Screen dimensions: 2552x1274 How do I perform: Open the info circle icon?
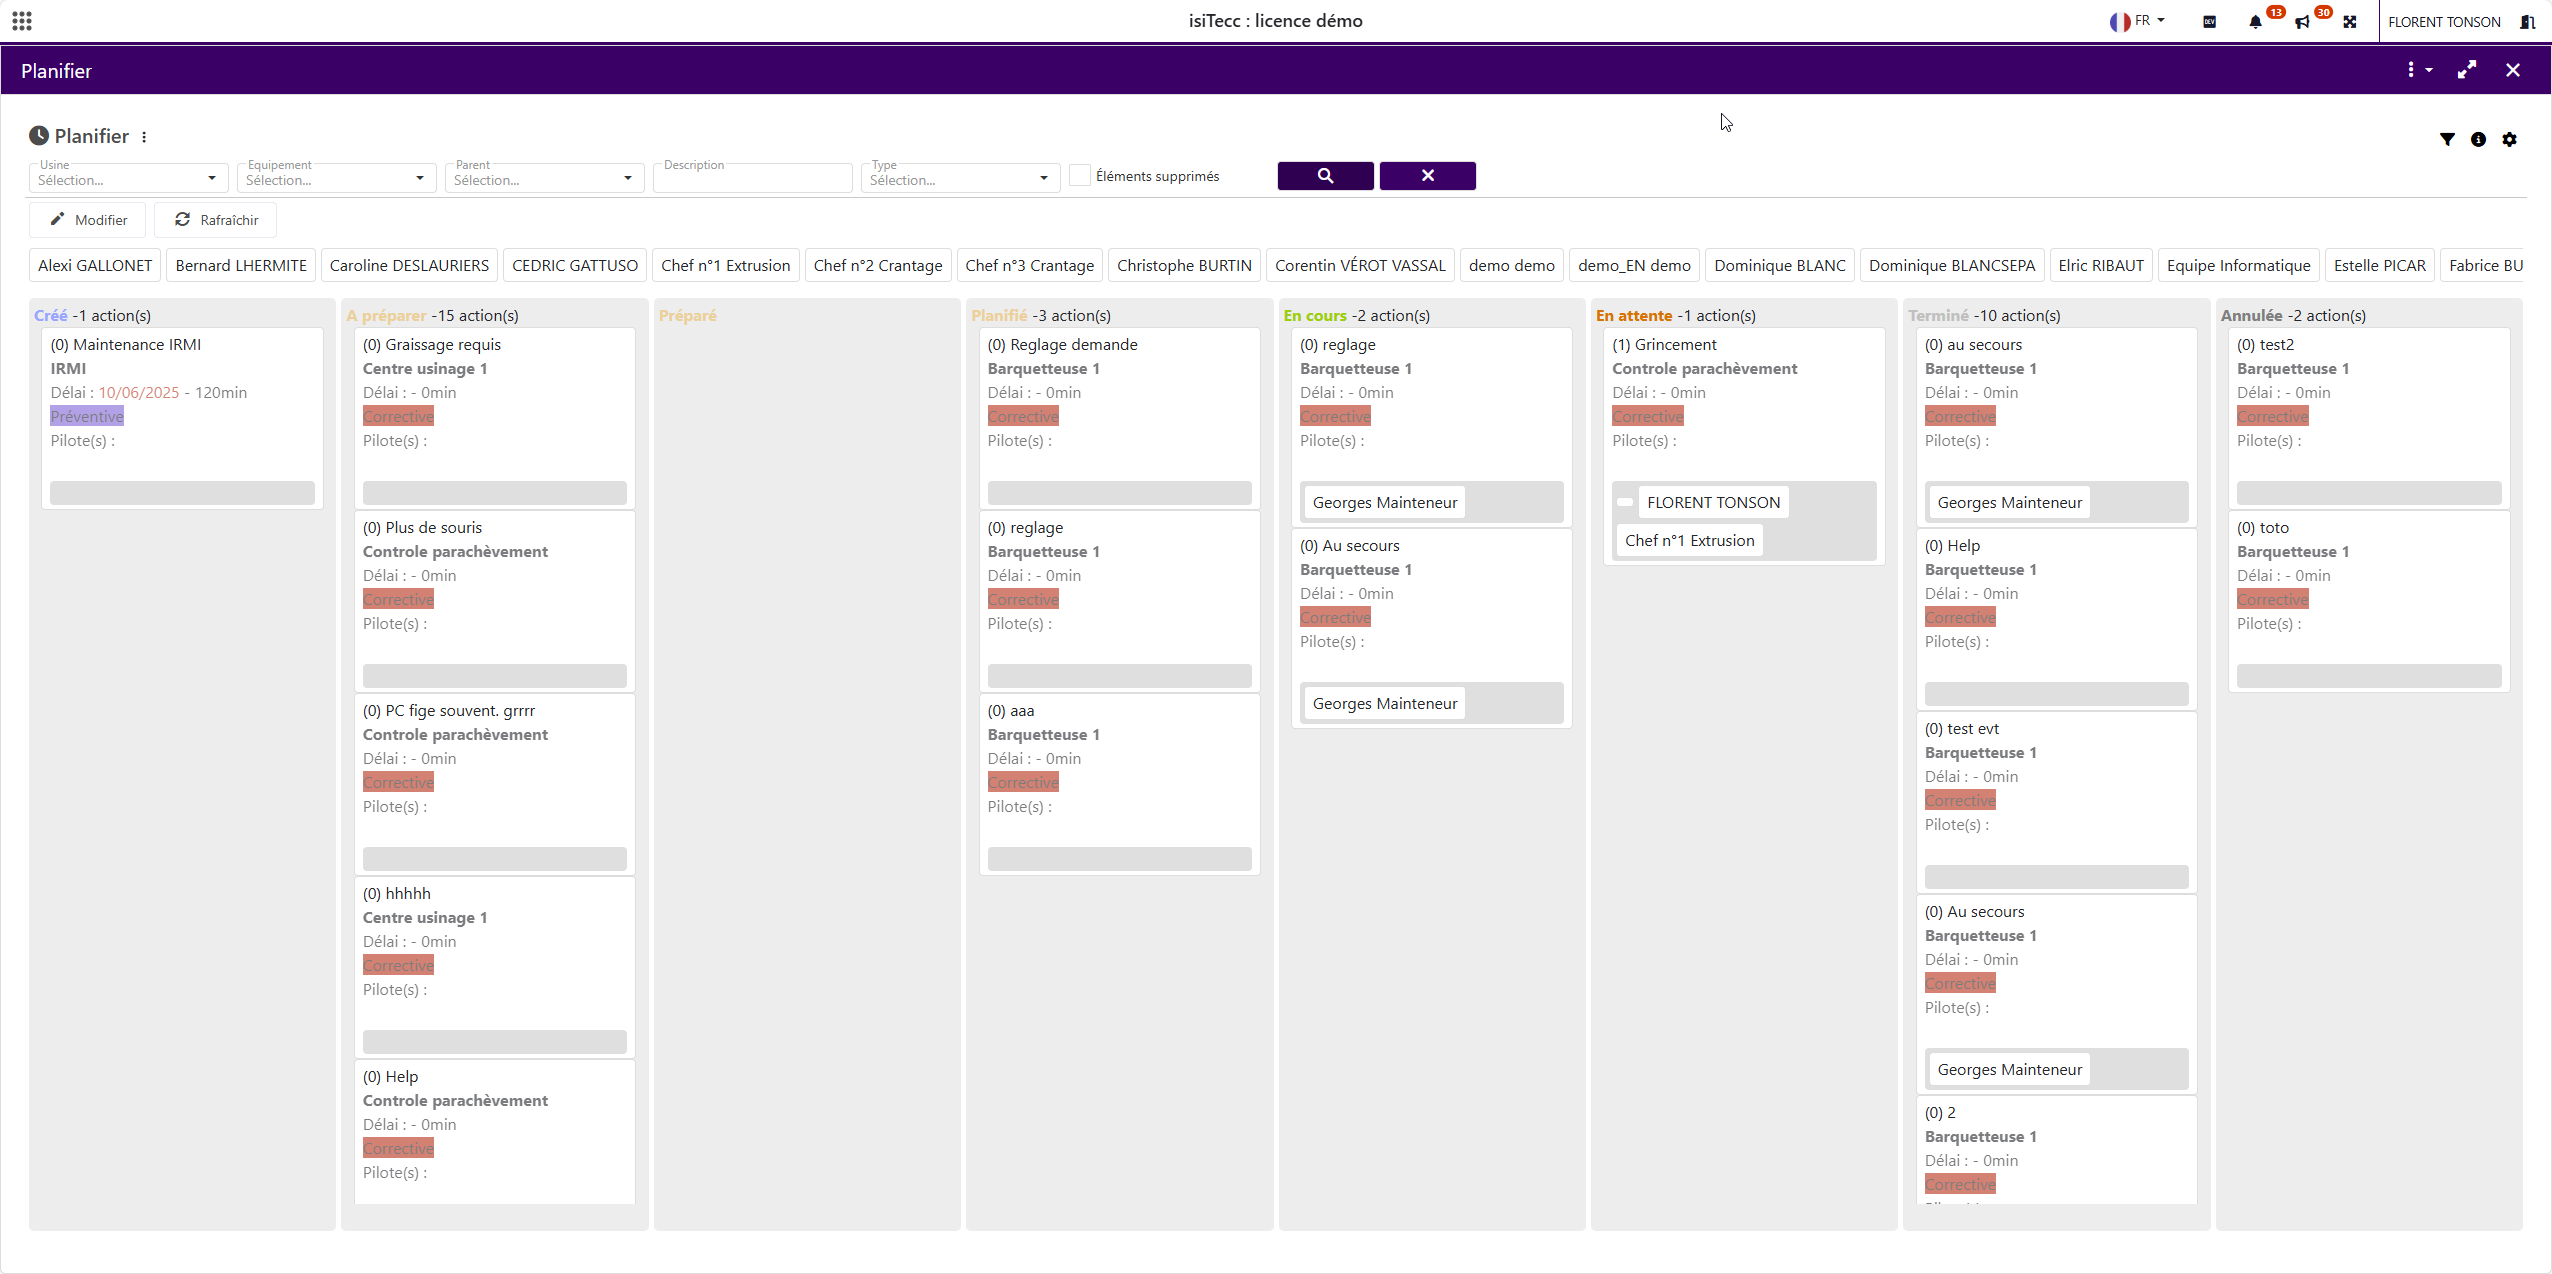tap(2478, 139)
